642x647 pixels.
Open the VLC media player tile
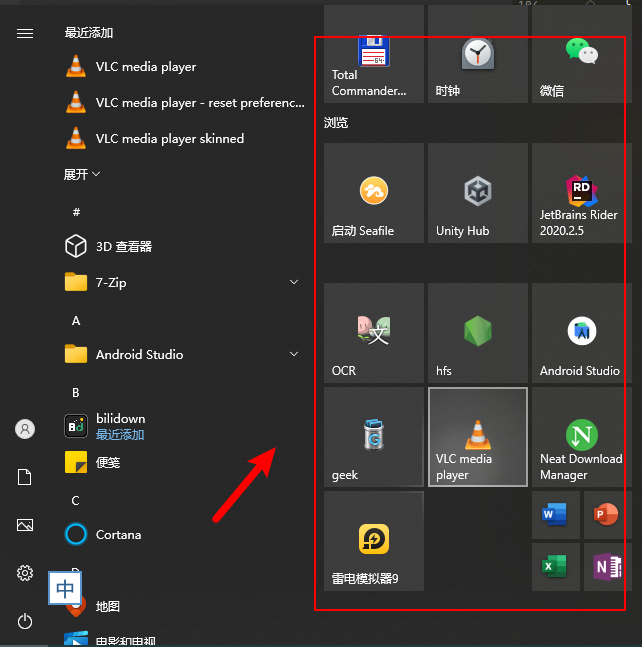(478, 437)
